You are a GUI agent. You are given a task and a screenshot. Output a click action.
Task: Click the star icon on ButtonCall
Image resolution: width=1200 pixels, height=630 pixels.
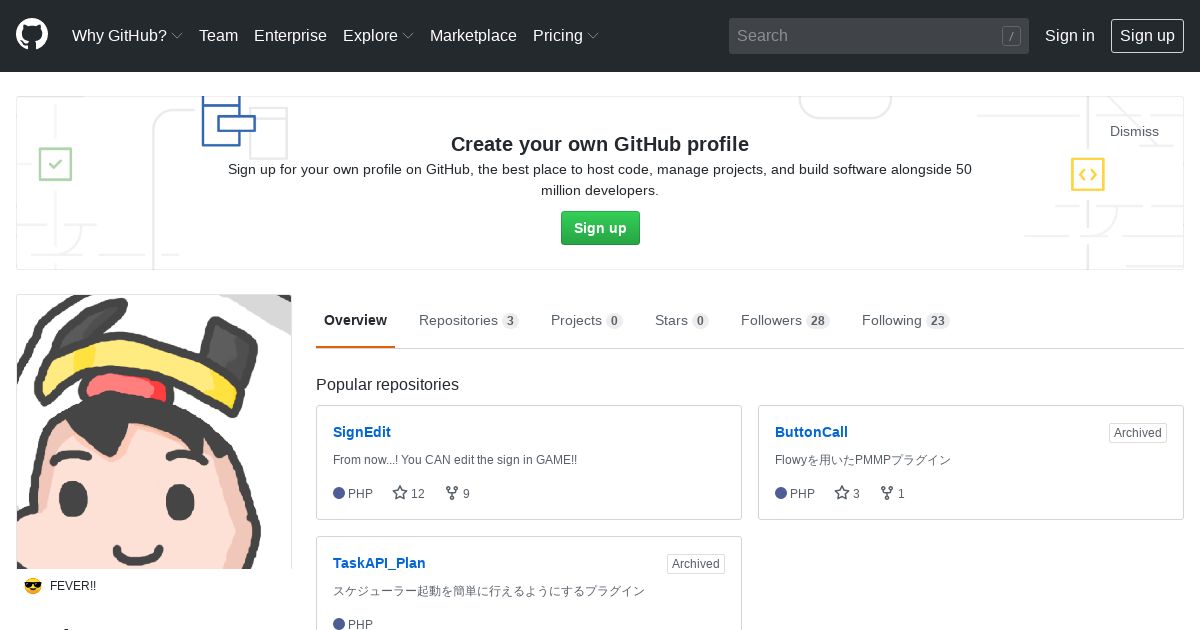coord(842,493)
